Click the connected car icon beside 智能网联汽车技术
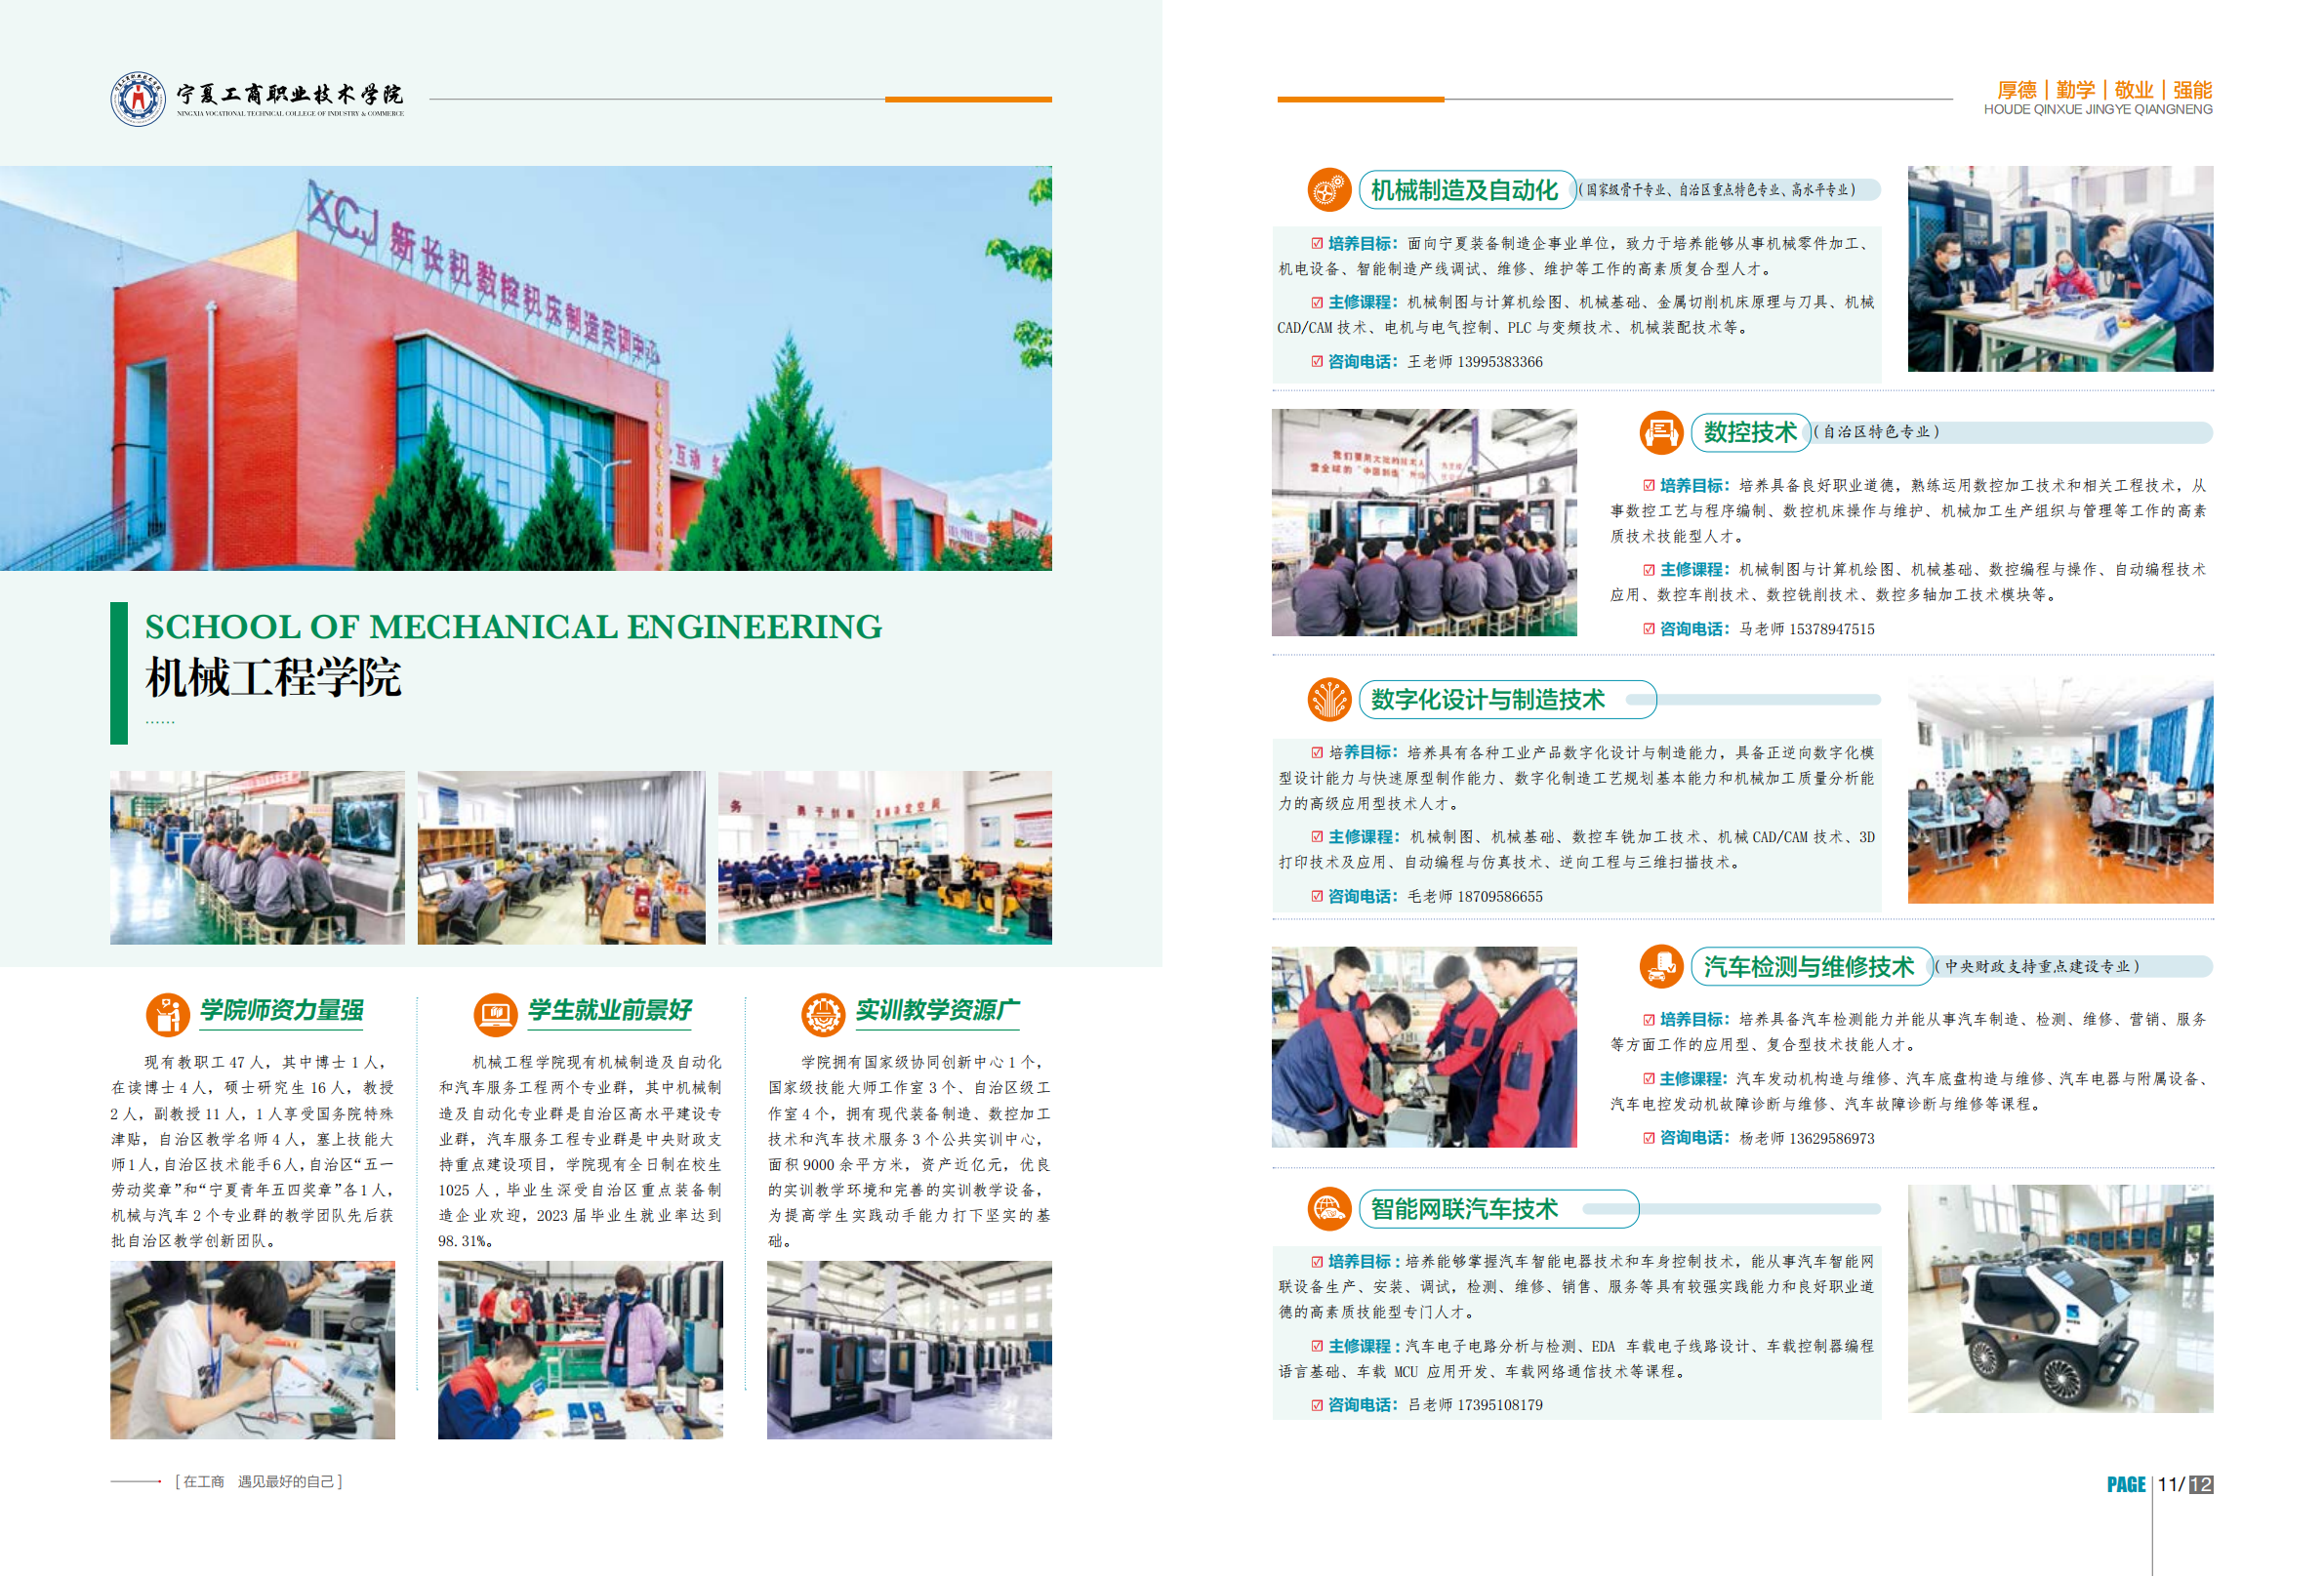Image resolution: width=2324 pixels, height=1577 pixels. [x=1329, y=1209]
